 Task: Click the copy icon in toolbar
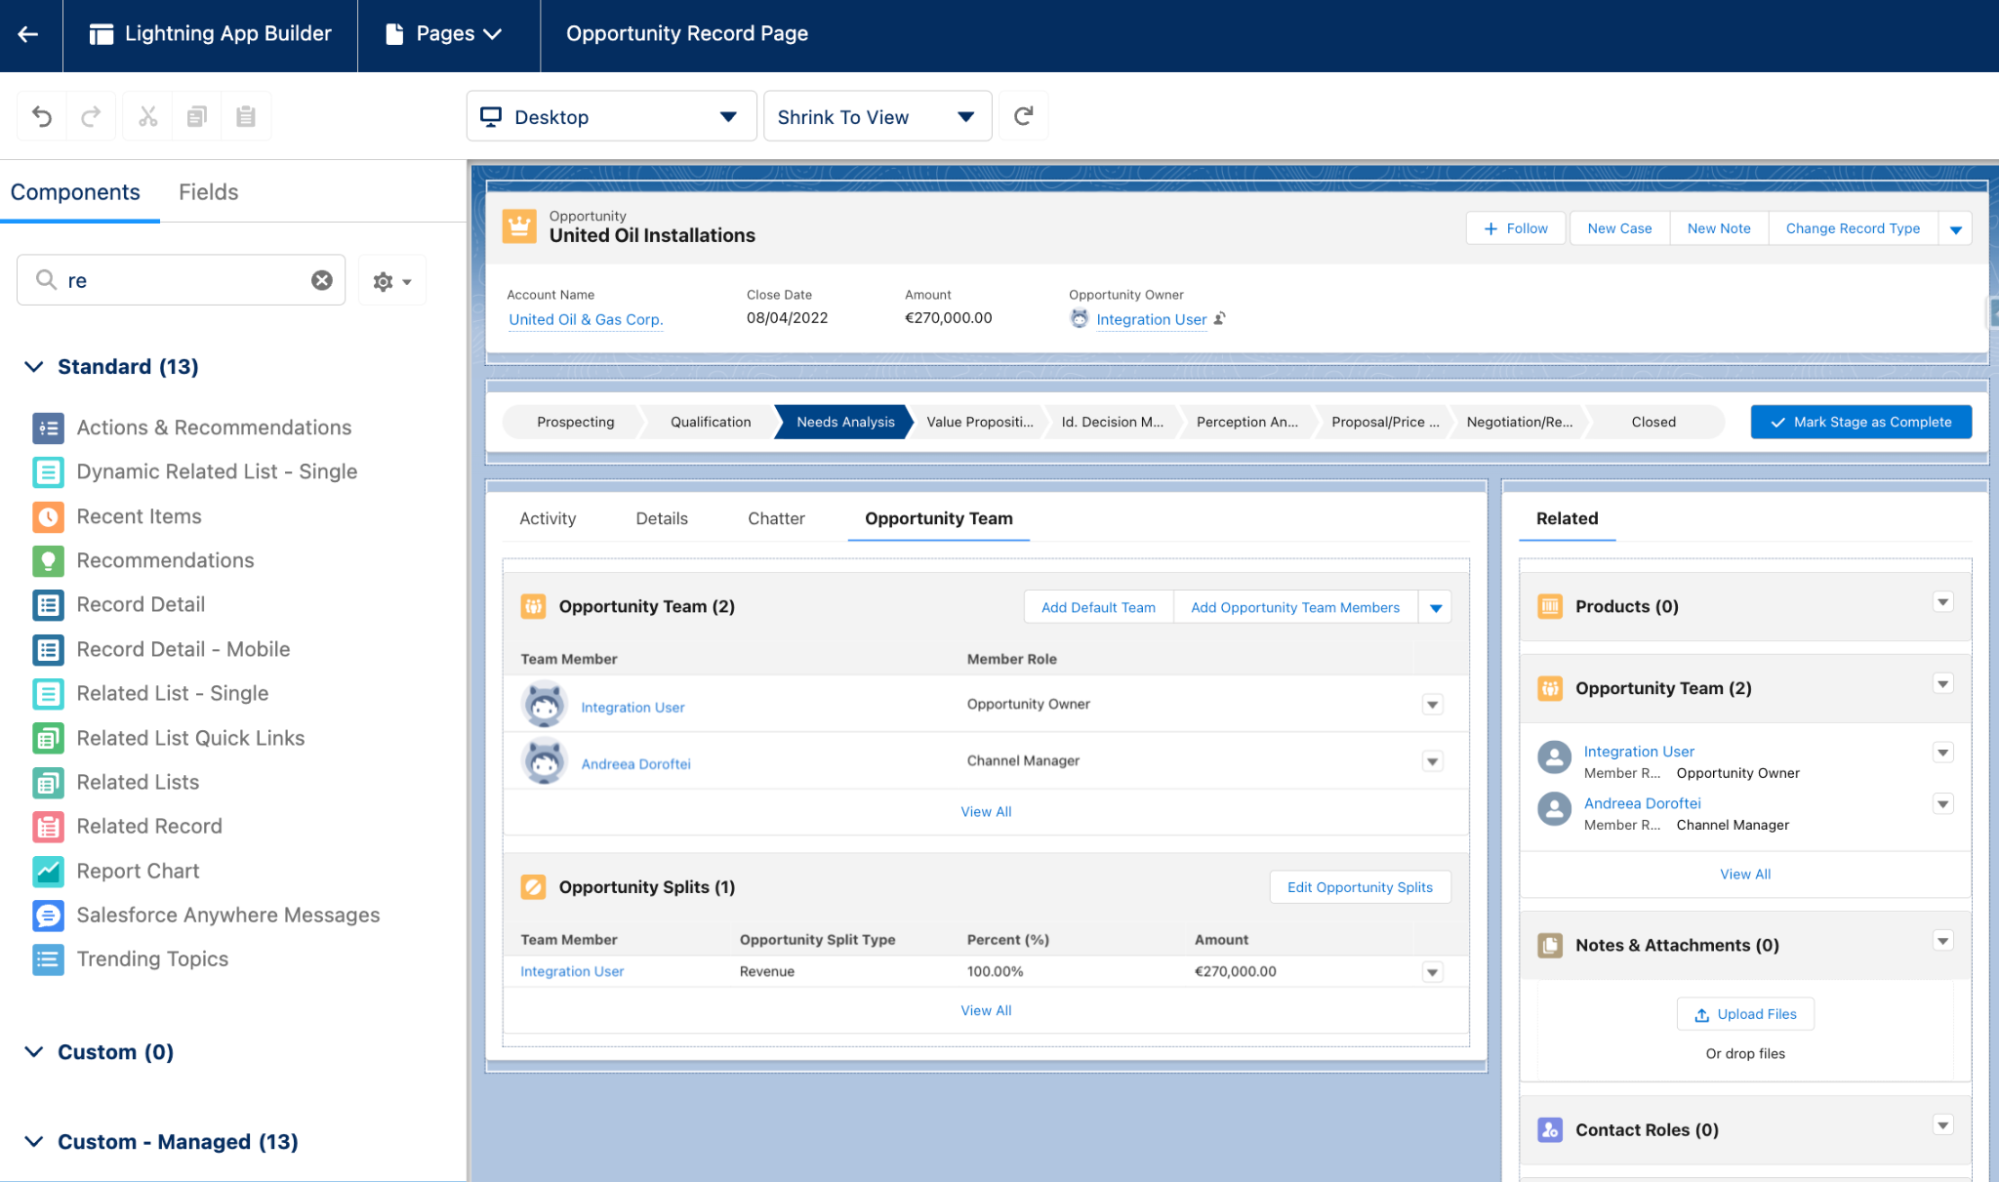pyautogui.click(x=197, y=117)
